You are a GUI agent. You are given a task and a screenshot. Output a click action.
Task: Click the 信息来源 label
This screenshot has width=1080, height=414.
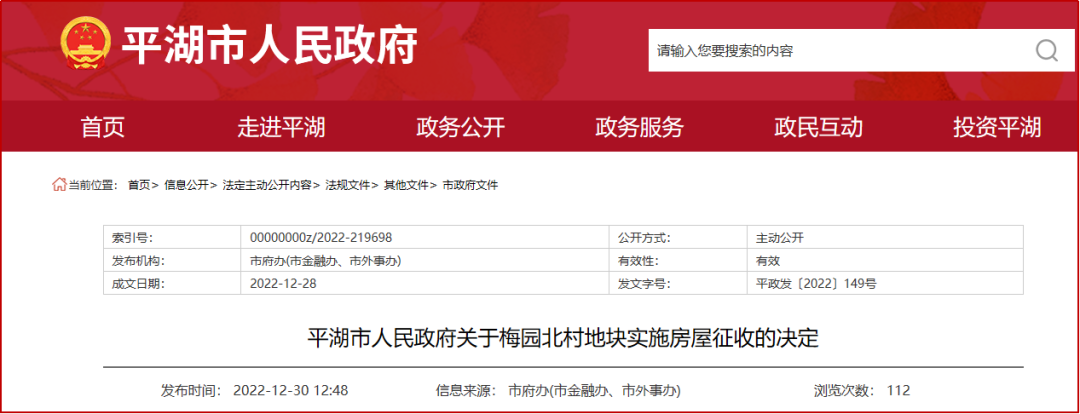point(466,391)
